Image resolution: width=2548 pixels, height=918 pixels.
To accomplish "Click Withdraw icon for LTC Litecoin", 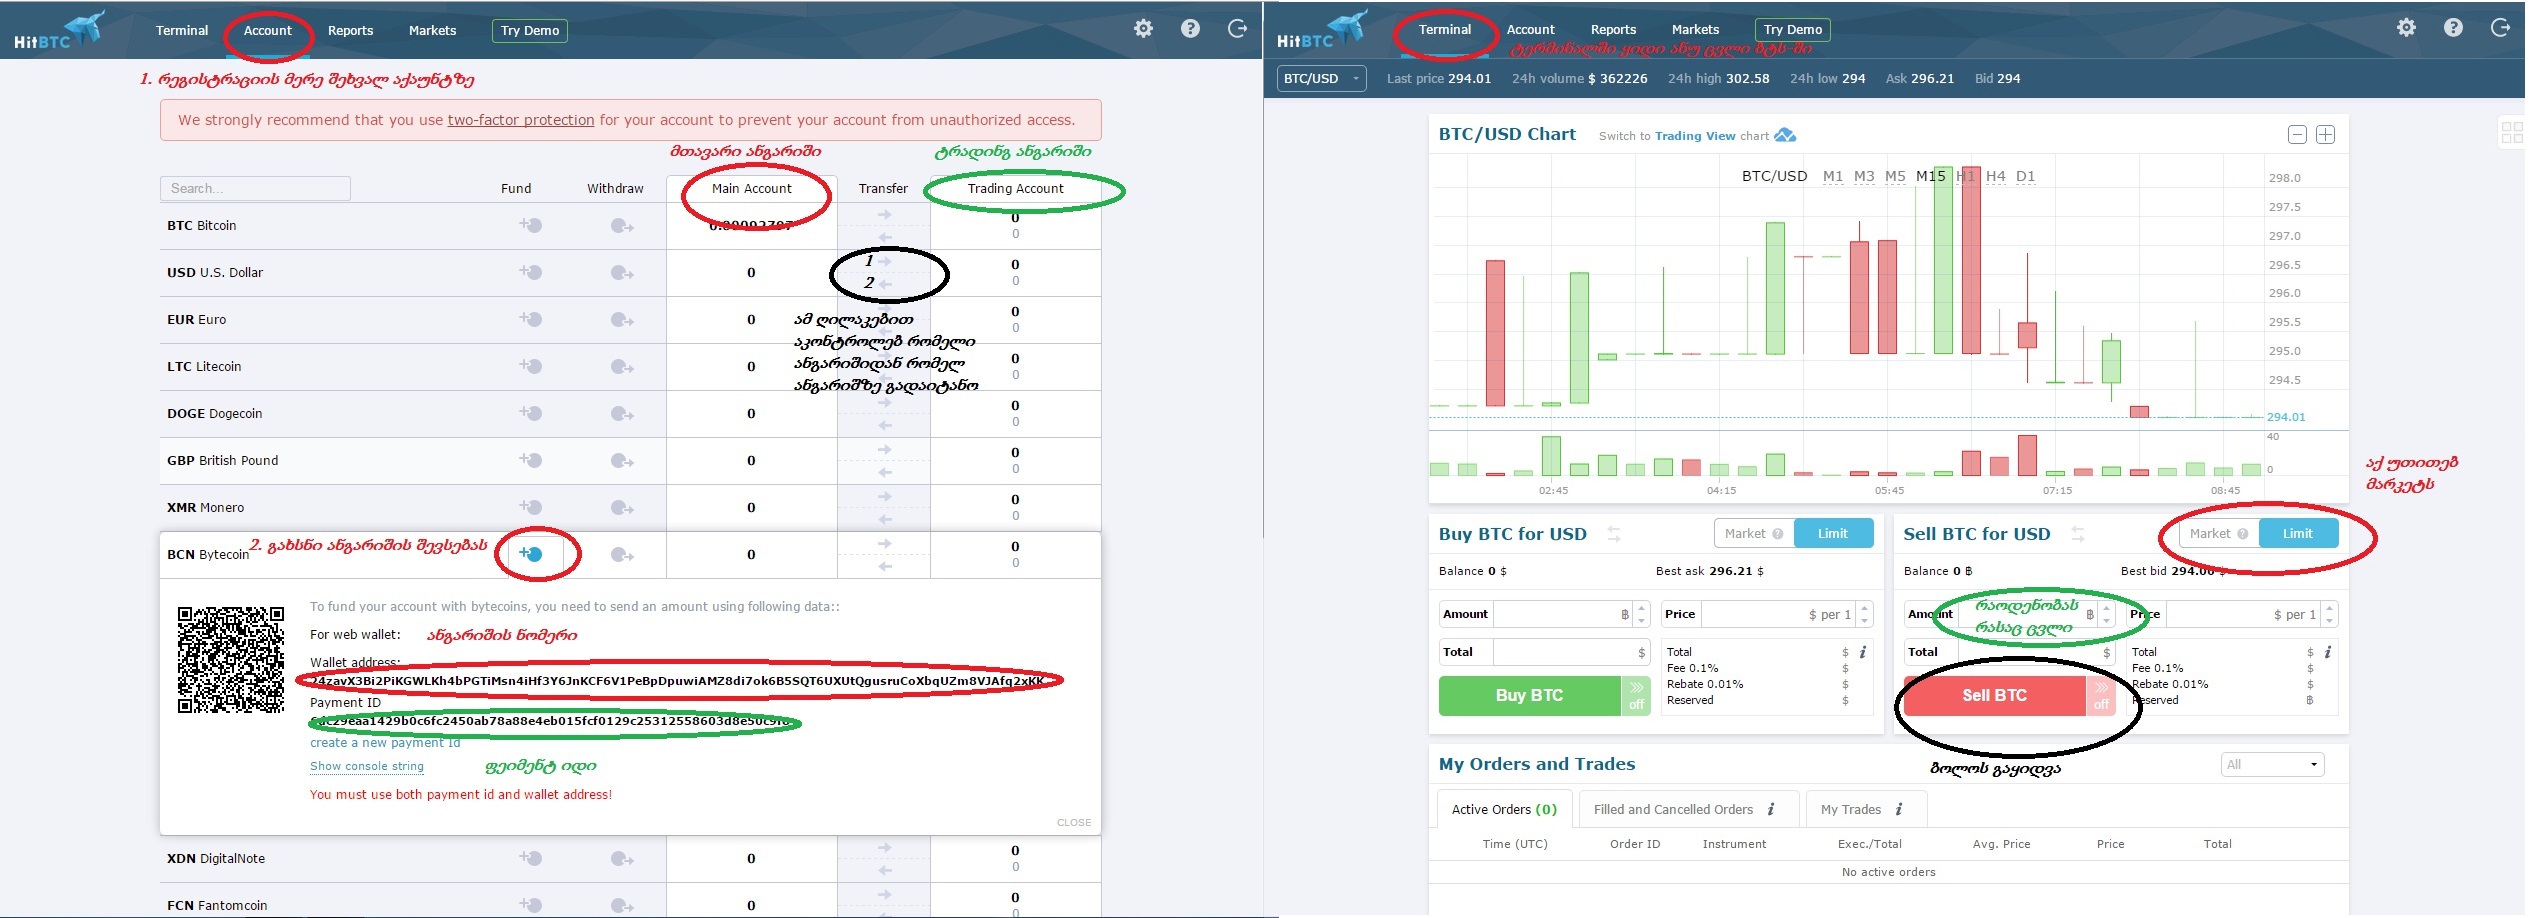I will [622, 367].
